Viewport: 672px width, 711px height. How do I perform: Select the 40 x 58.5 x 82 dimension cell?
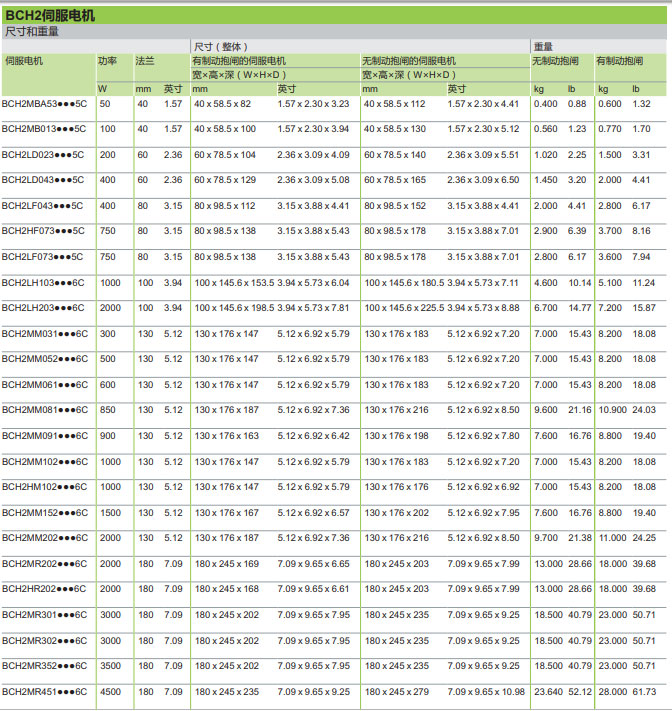click(222, 104)
